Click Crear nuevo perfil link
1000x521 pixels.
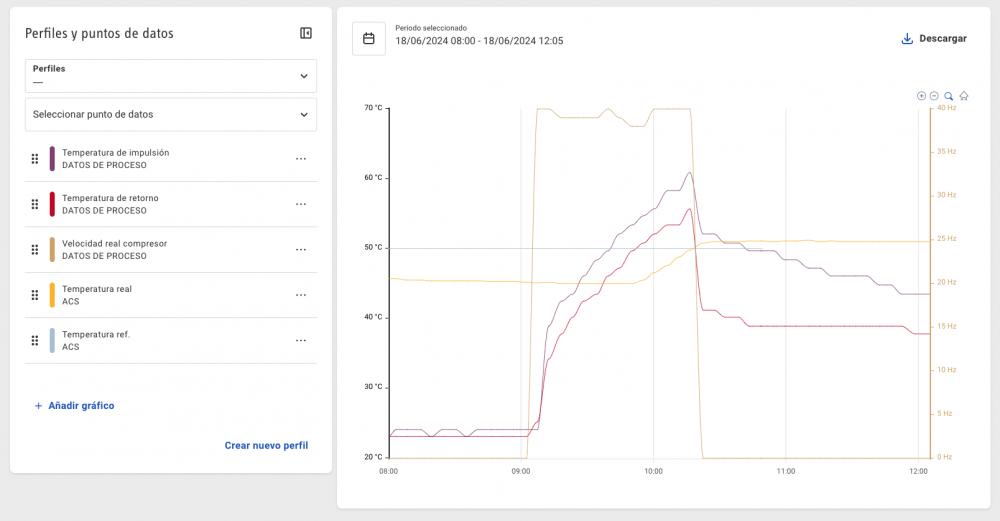266,446
